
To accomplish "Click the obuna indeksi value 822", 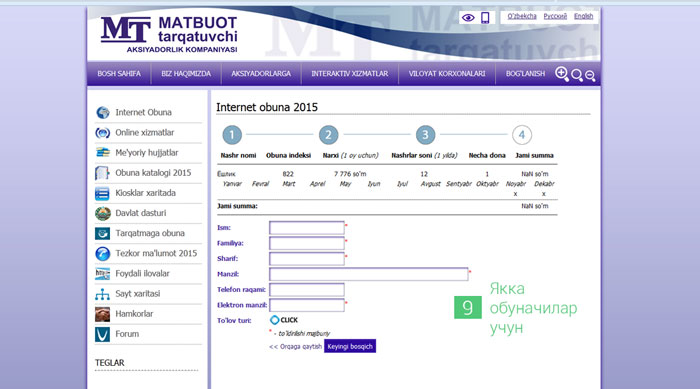I will point(288,174).
